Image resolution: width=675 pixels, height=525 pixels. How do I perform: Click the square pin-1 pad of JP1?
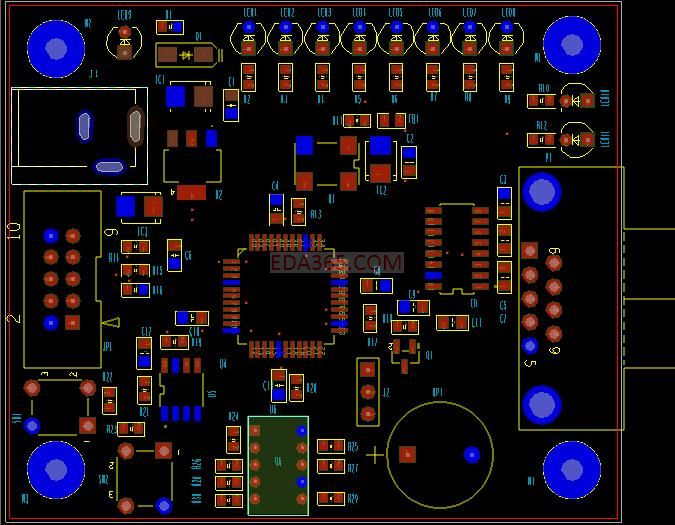72,323
